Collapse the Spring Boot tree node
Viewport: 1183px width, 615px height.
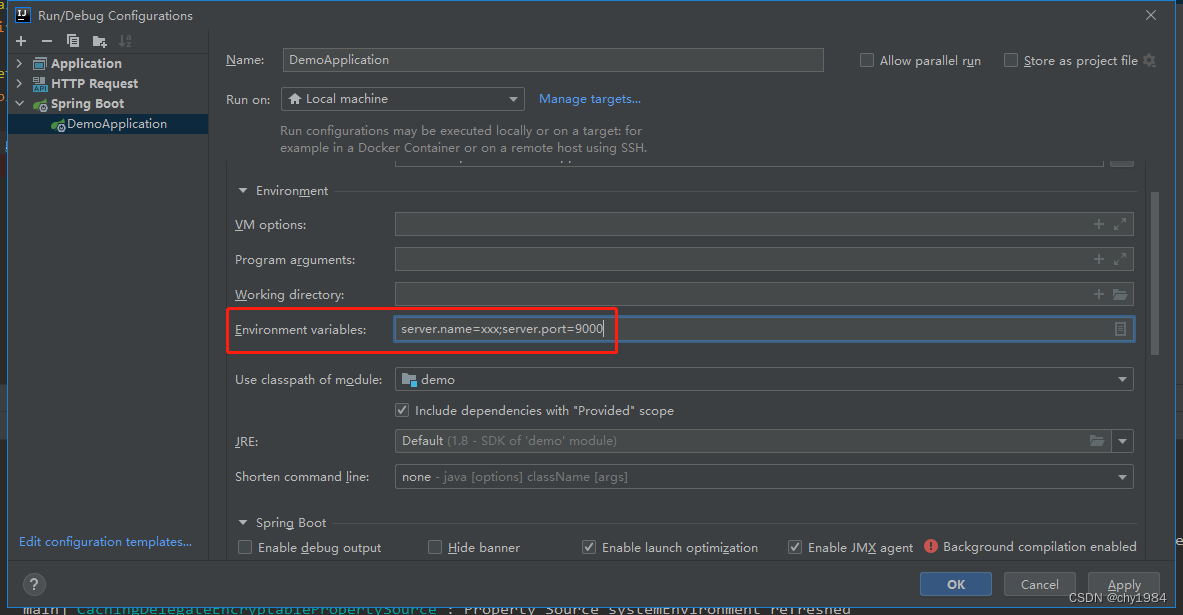[x=18, y=103]
